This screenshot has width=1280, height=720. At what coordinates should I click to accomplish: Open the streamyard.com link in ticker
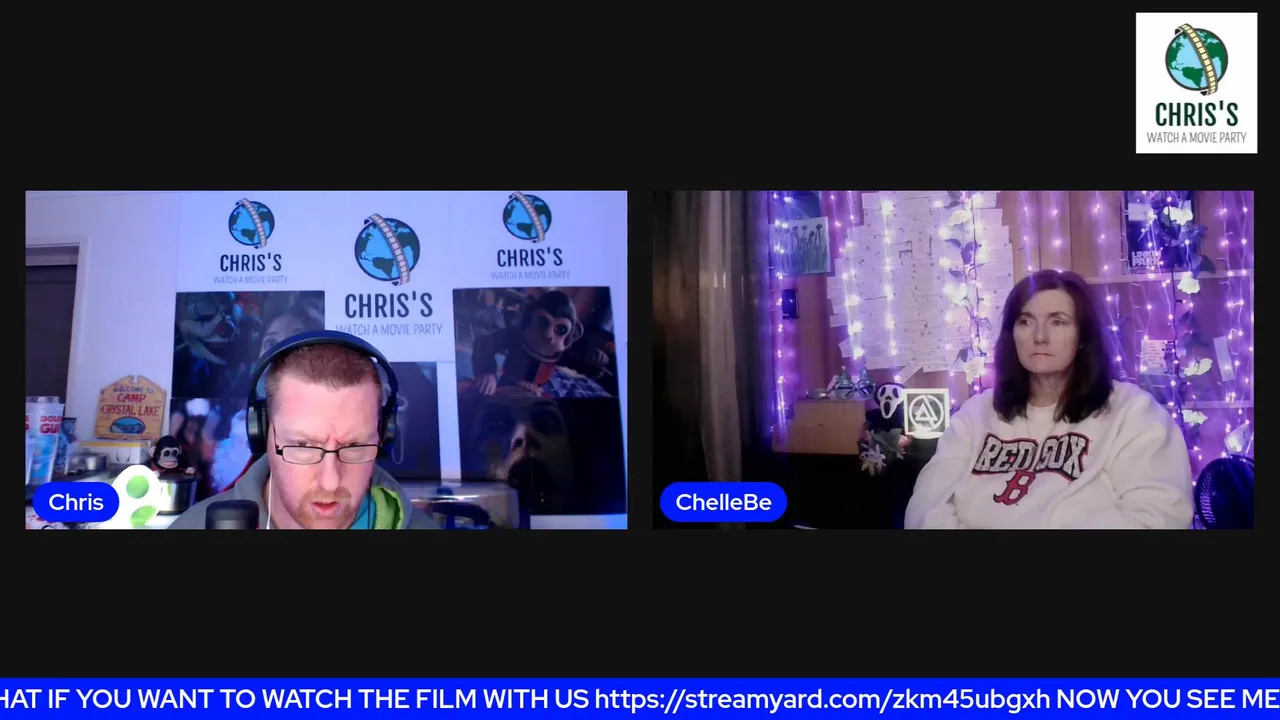[822, 699]
